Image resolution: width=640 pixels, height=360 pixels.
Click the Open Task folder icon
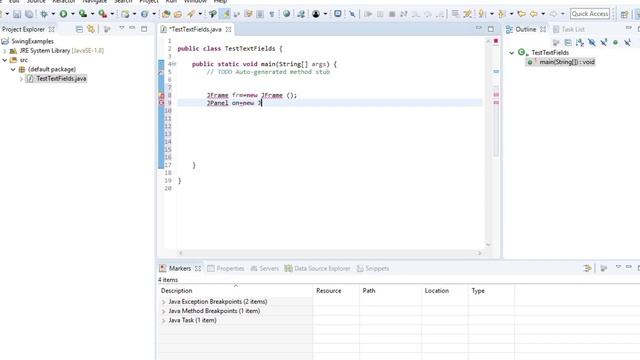click(x=178, y=14)
